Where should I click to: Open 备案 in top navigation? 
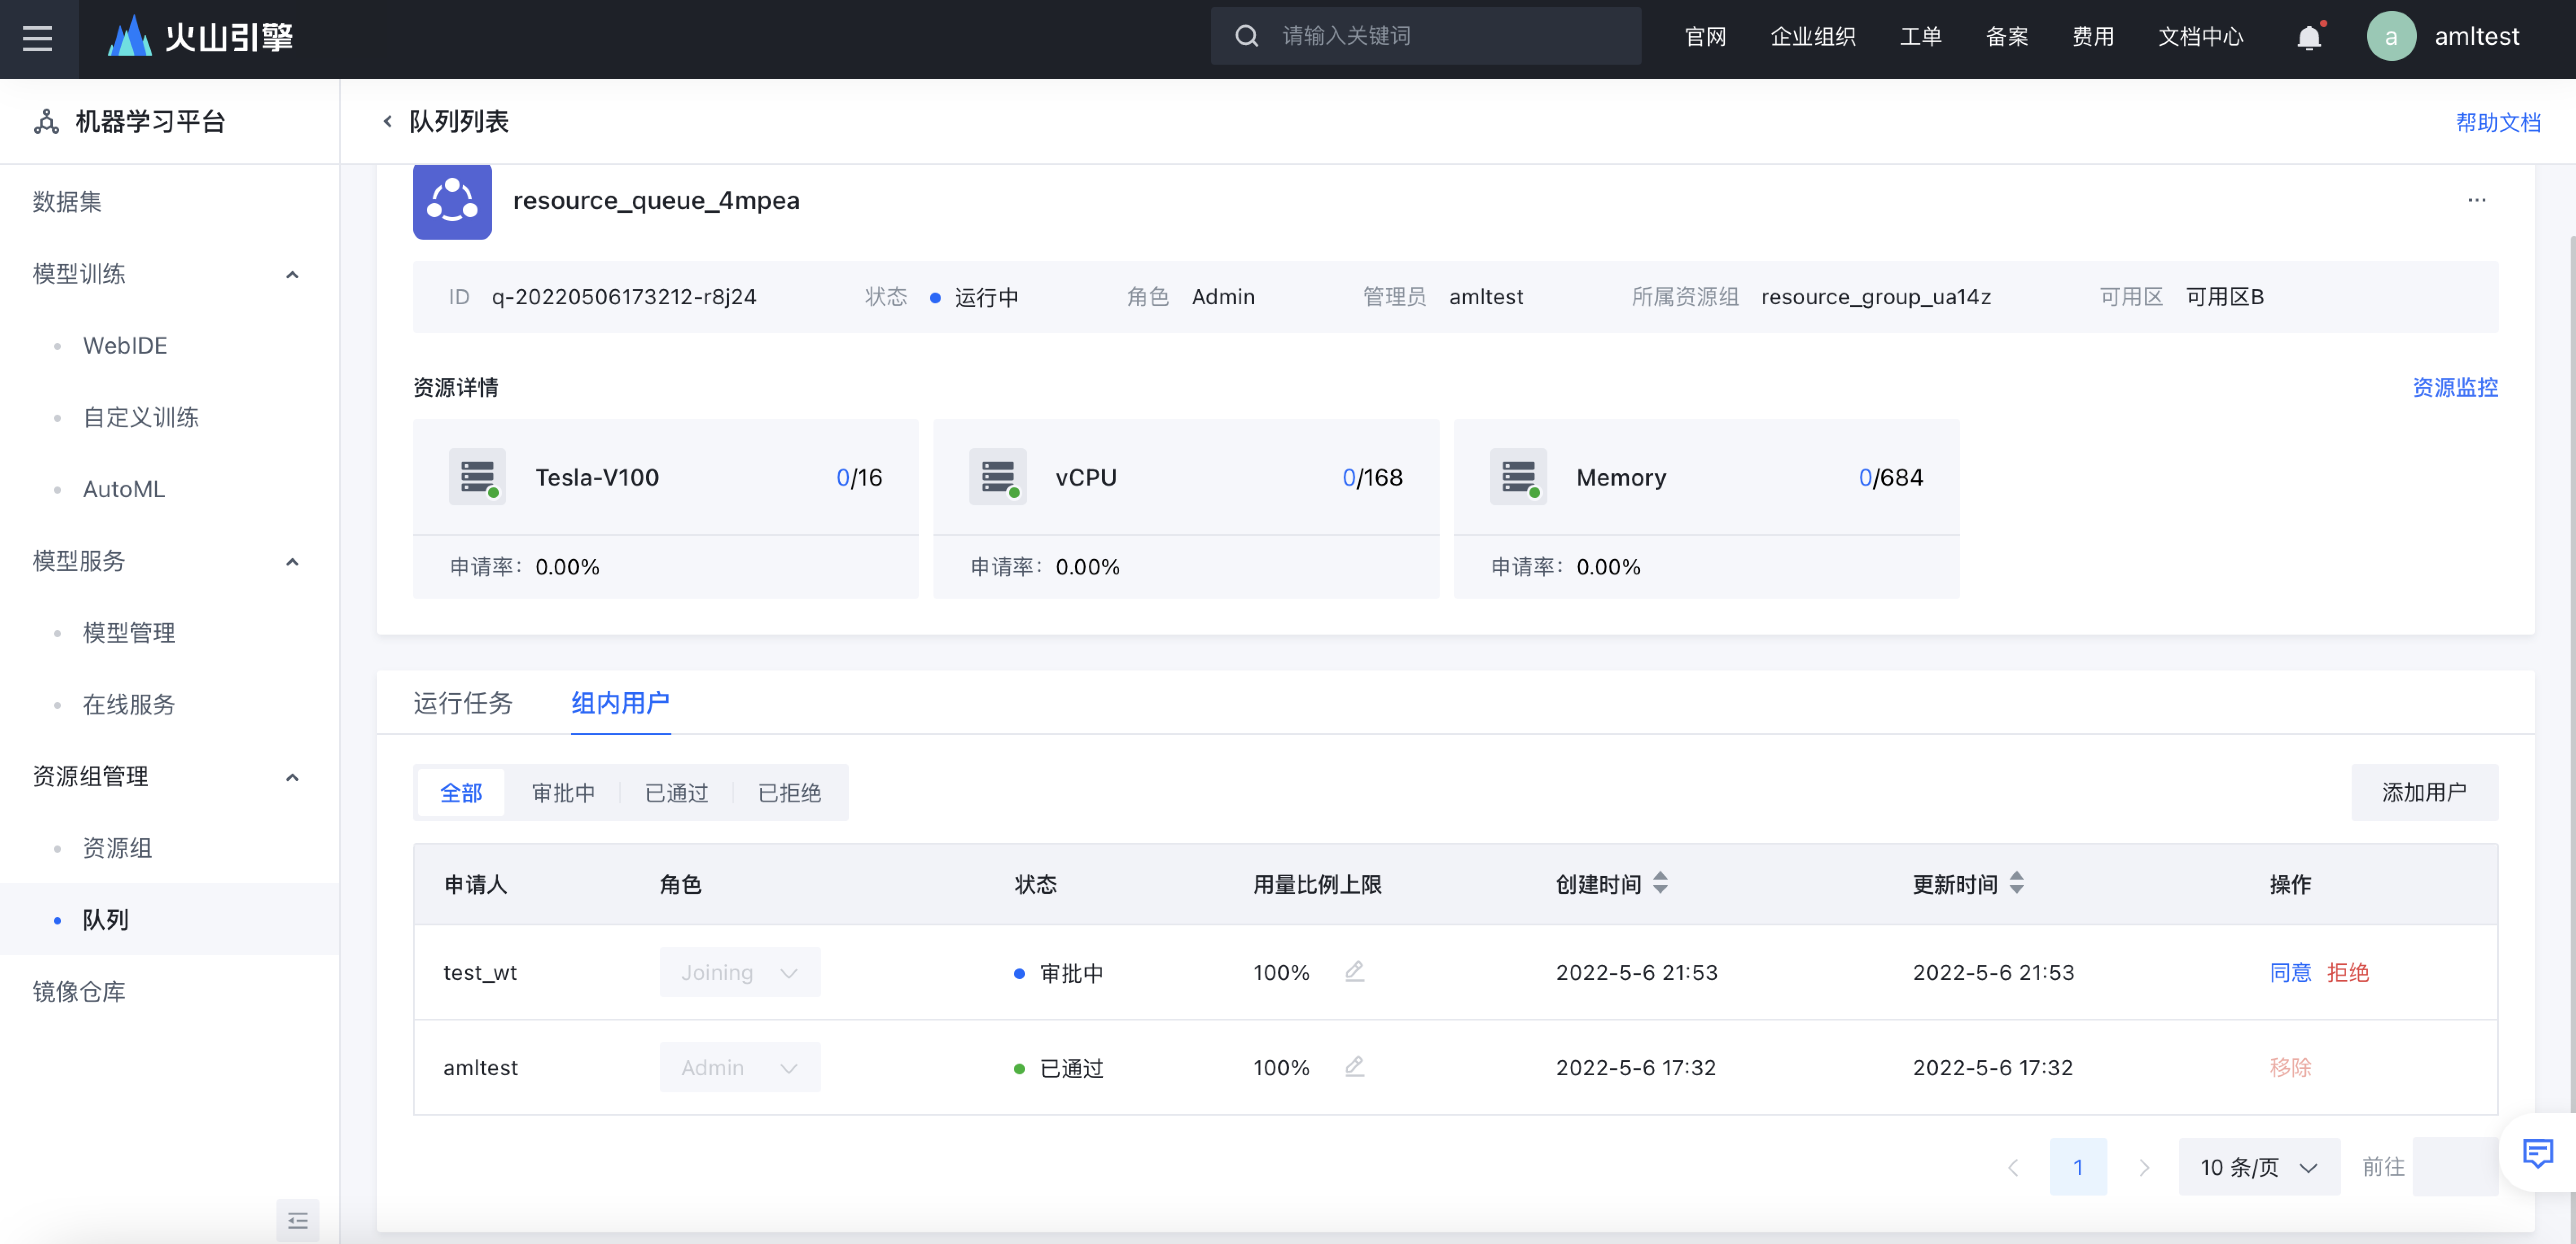[2006, 37]
